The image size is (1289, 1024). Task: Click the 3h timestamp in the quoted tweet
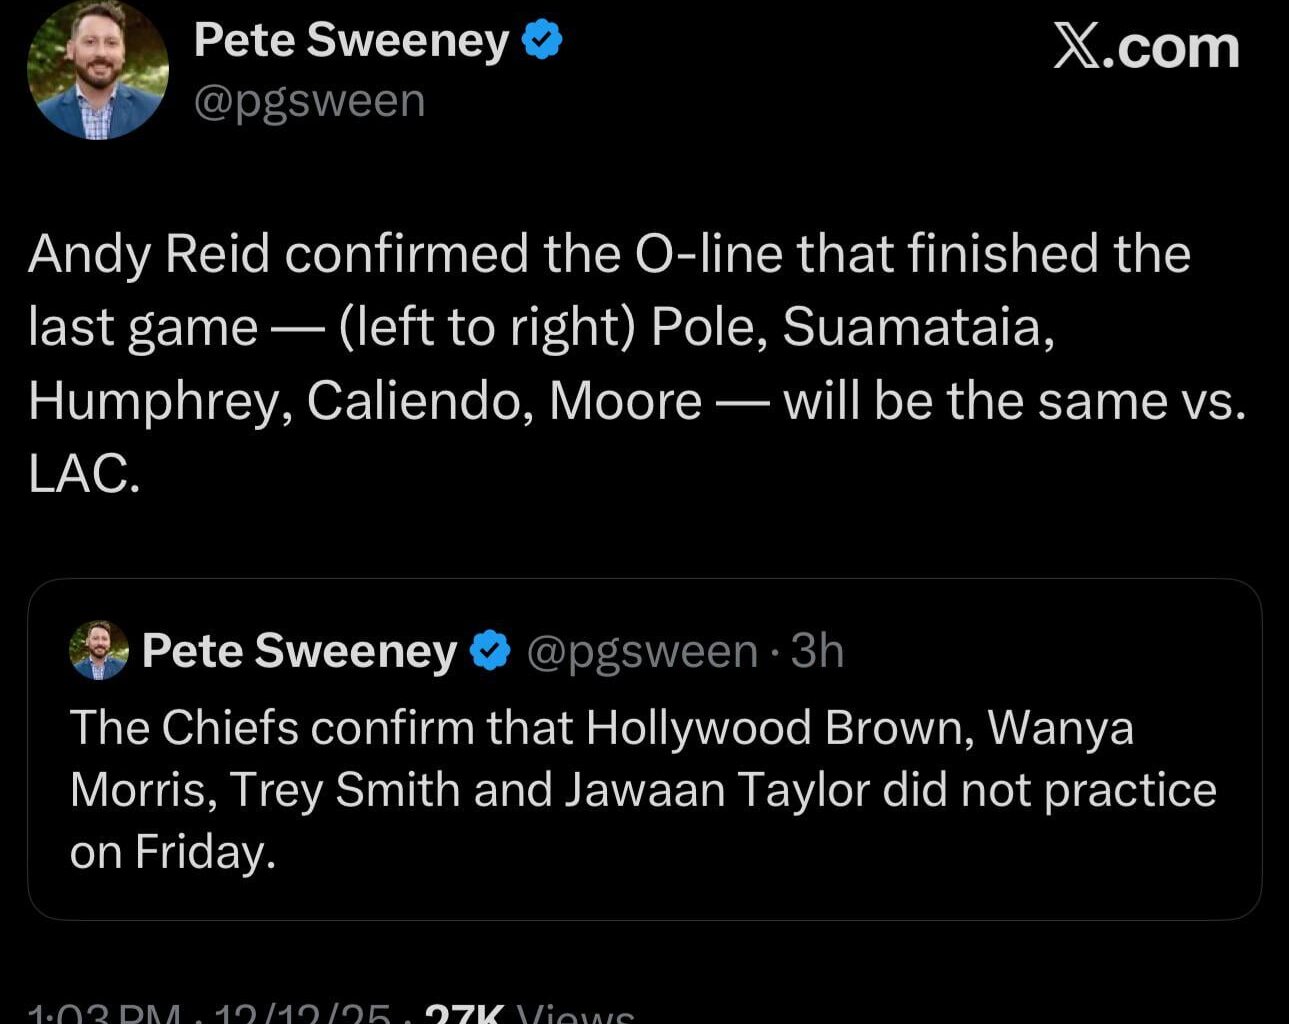817,650
